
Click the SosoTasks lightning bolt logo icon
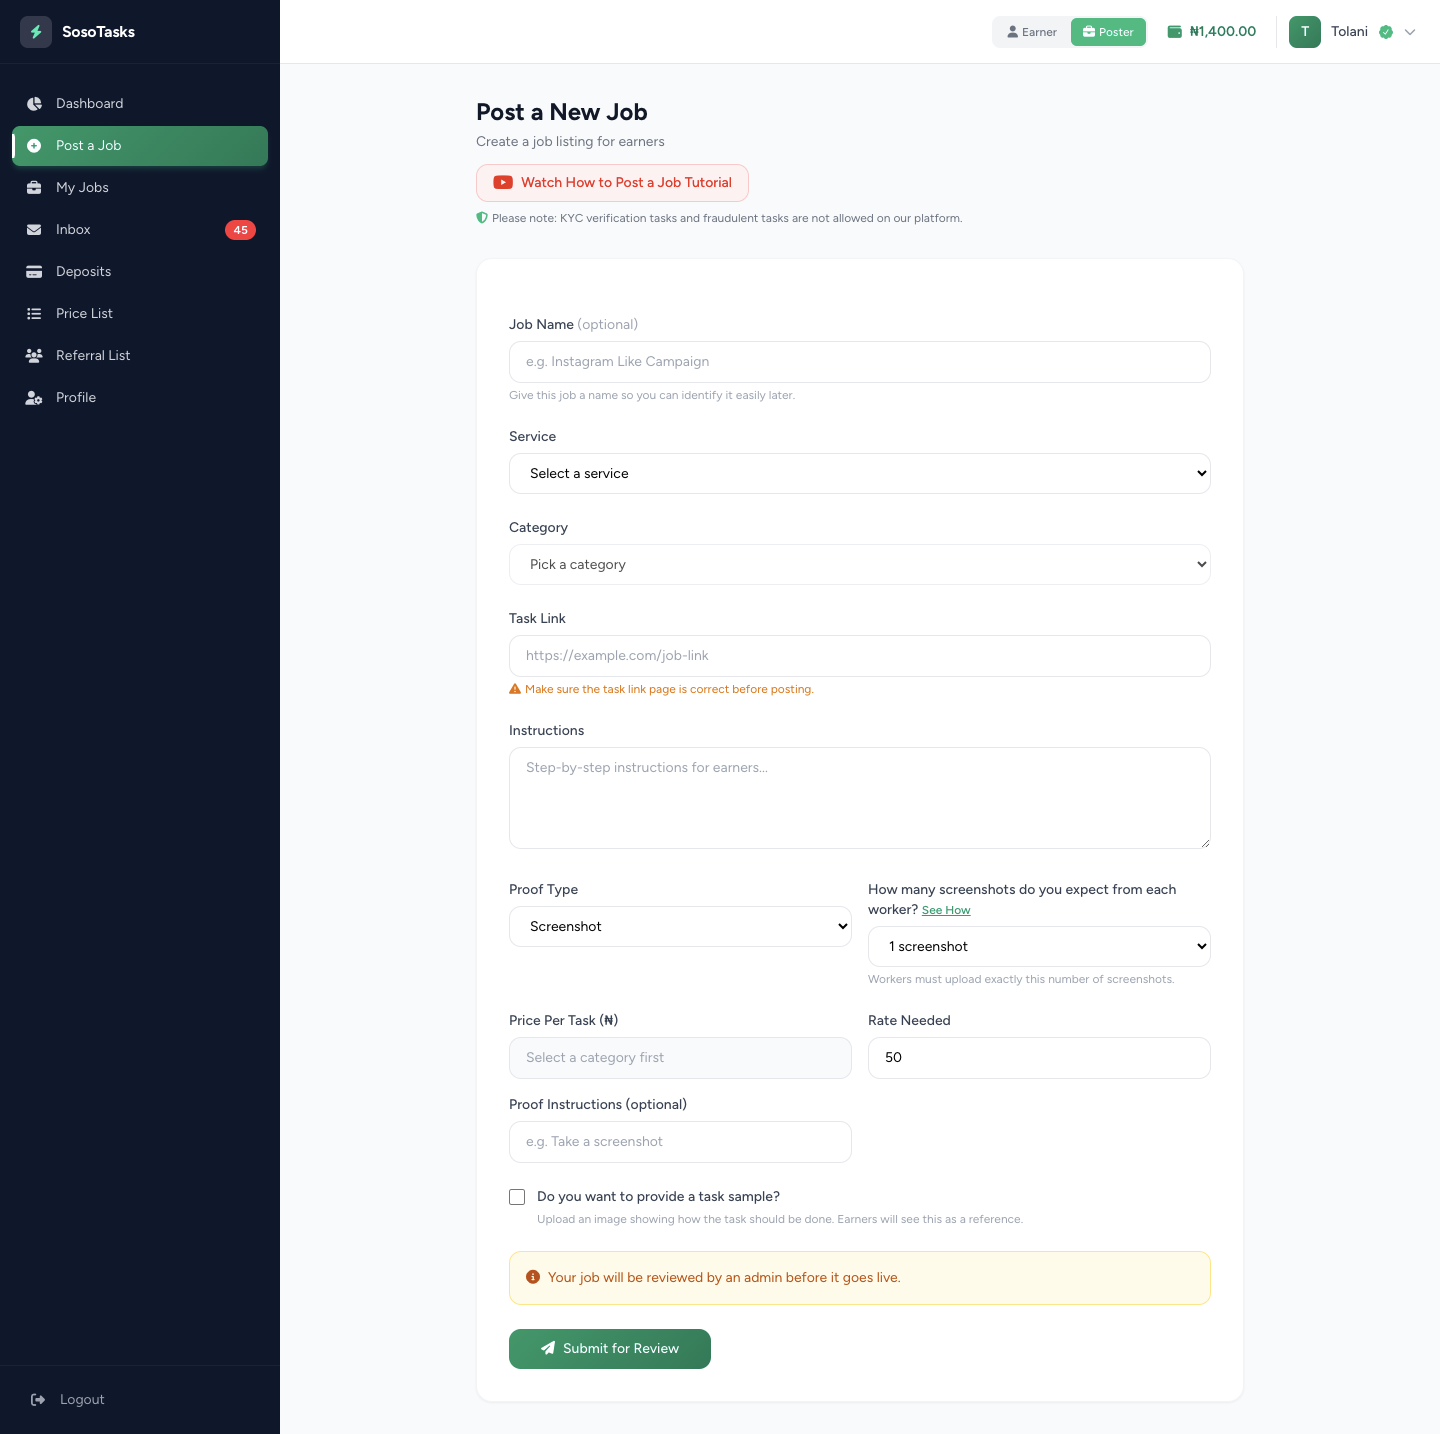36,32
